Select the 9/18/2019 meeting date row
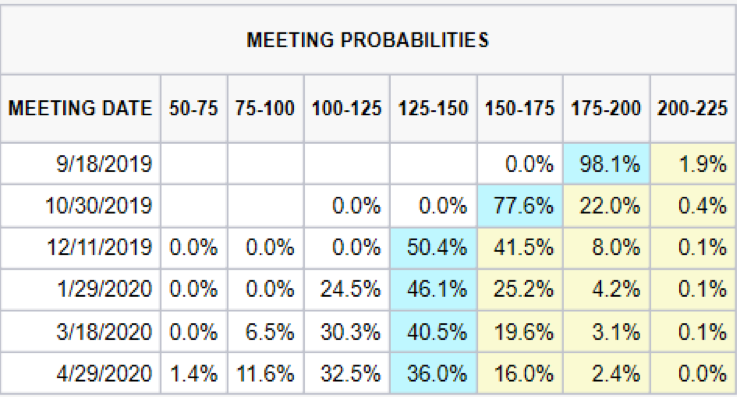Image resolution: width=737 pixels, height=397 pixels. click(368, 164)
